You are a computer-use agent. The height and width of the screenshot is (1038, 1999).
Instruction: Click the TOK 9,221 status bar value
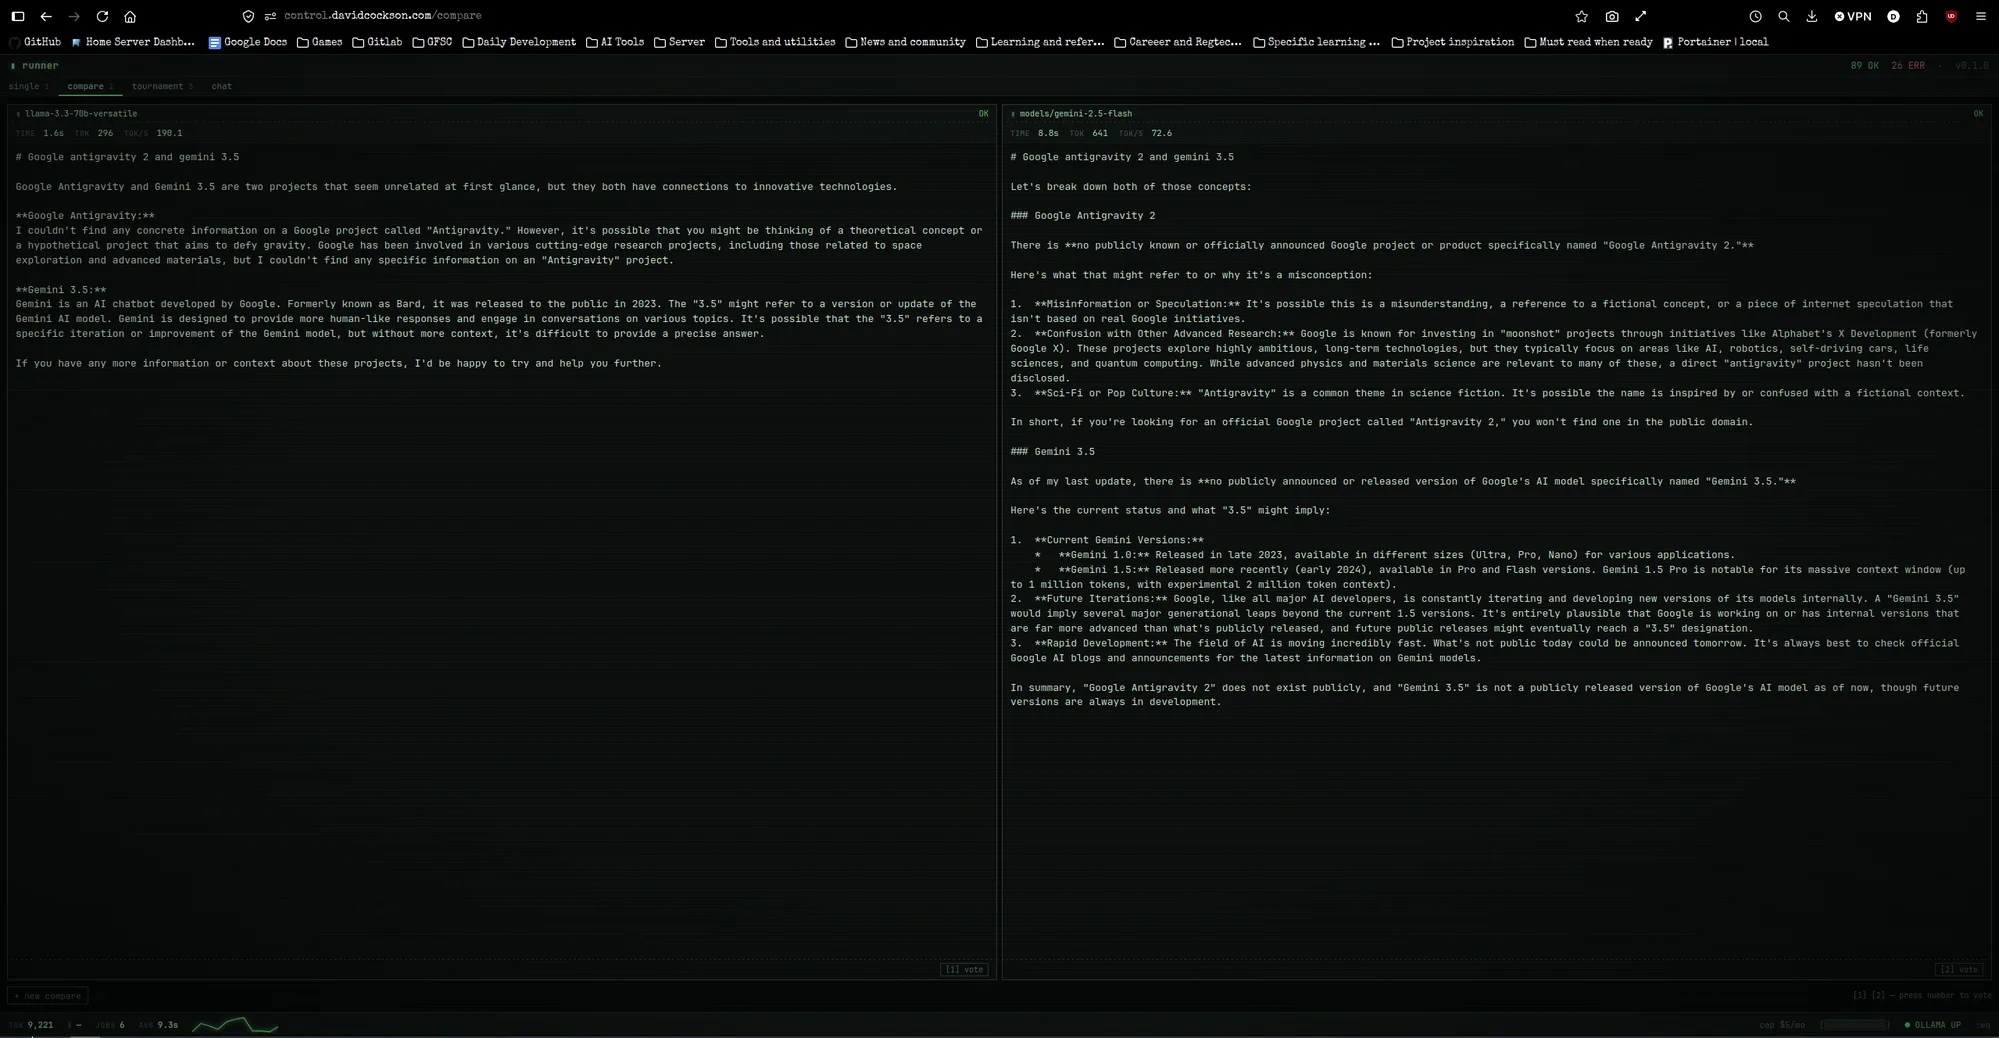31,1025
